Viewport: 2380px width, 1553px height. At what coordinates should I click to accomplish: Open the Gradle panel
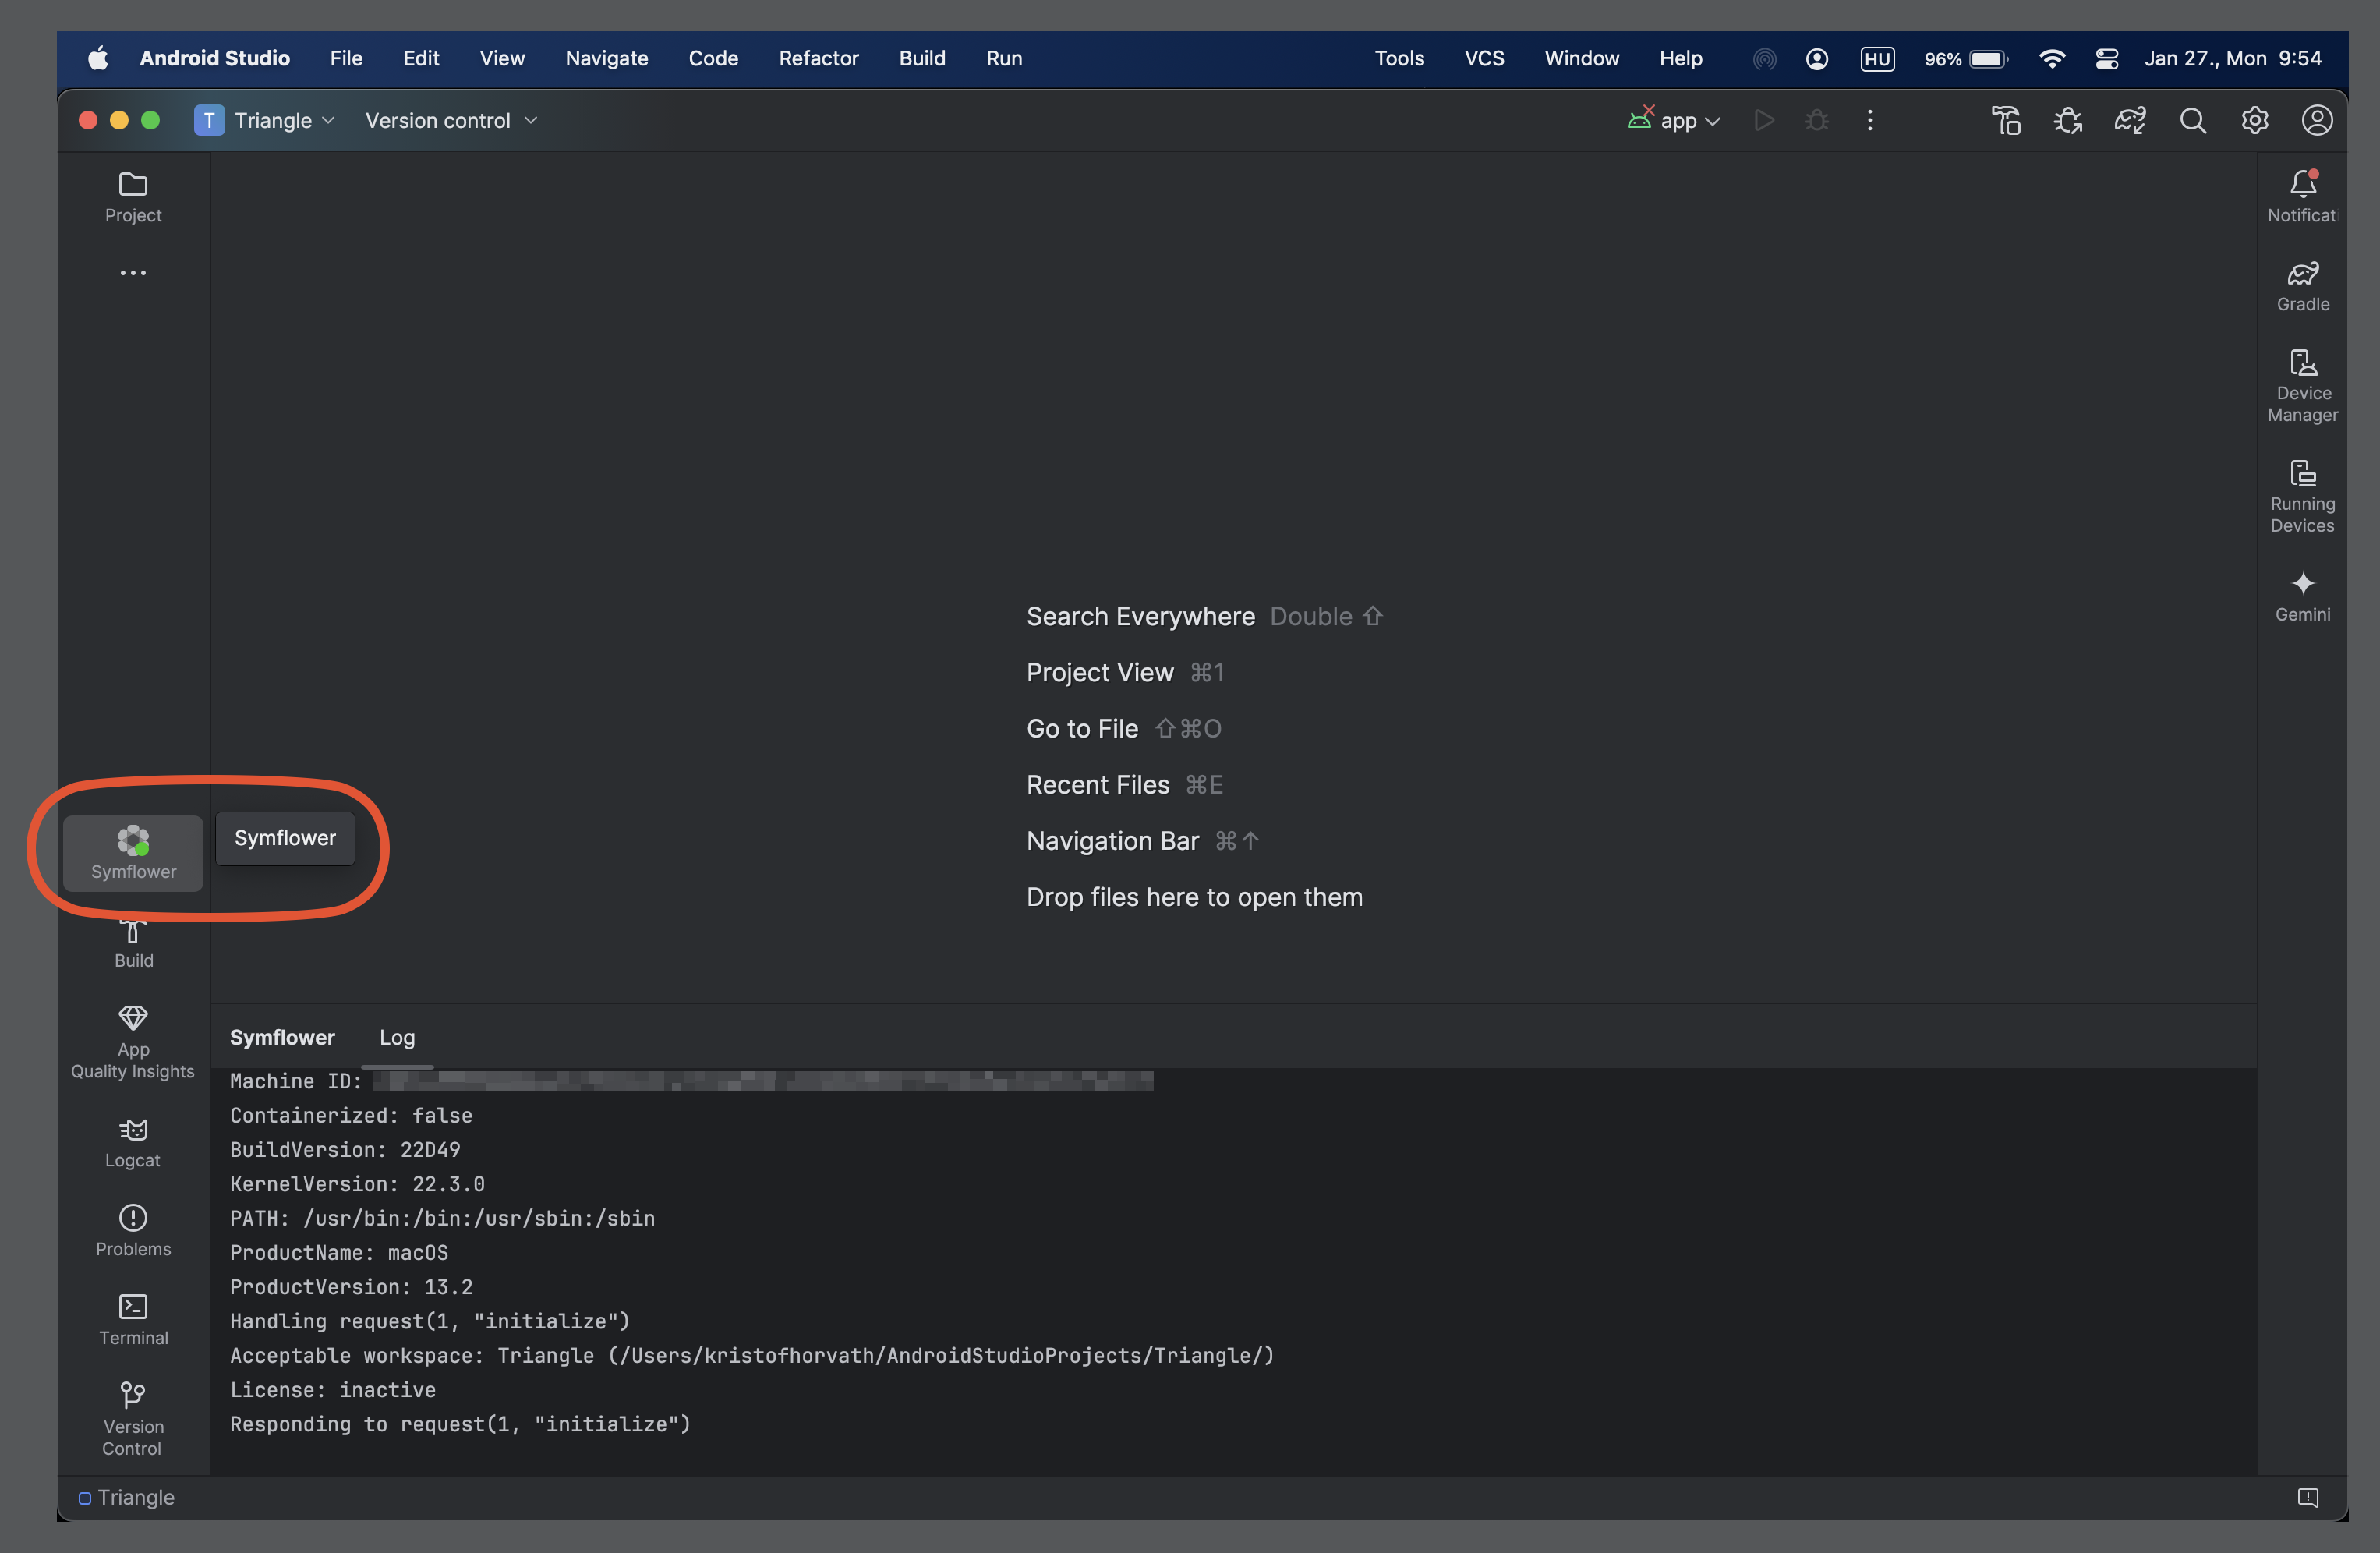[2300, 283]
